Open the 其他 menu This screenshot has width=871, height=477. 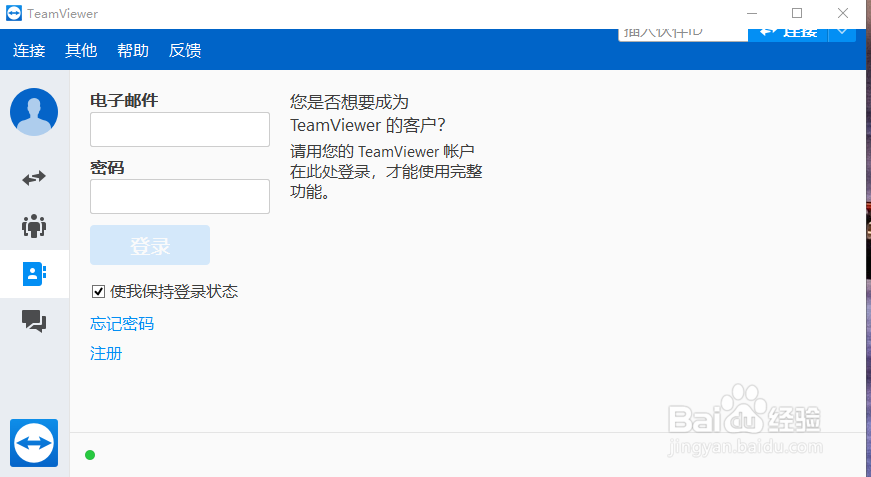81,51
